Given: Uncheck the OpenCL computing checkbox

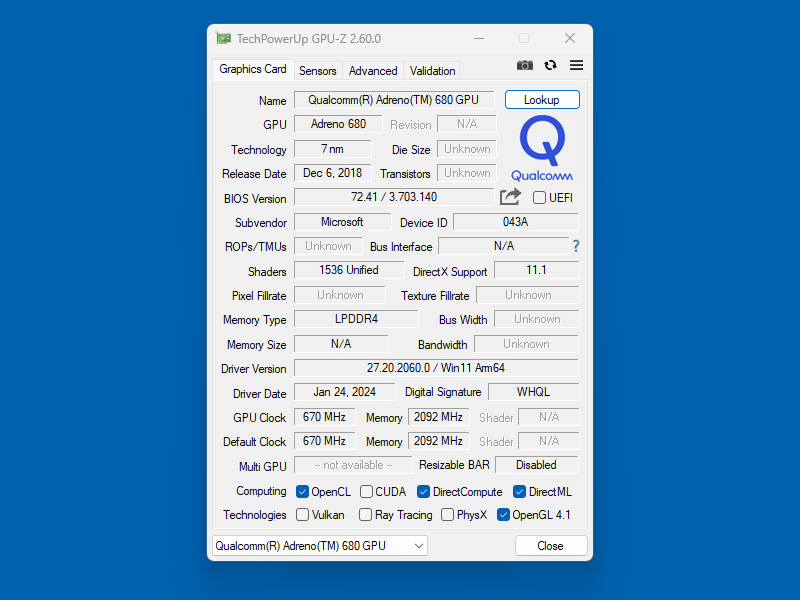Looking at the screenshot, I should pos(303,491).
